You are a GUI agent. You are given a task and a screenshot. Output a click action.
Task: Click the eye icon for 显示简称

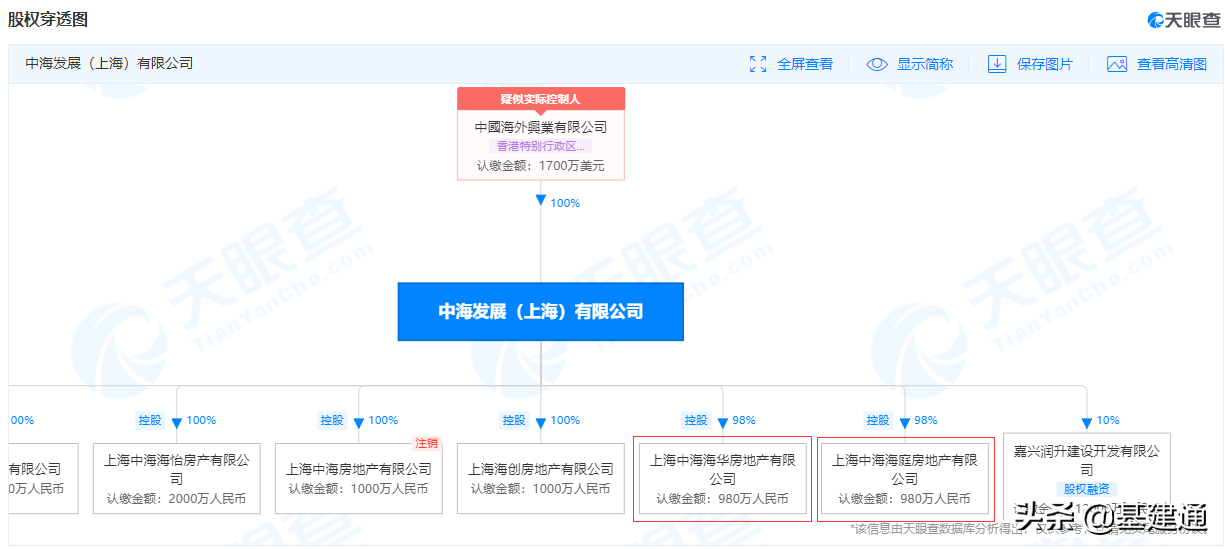(877, 64)
